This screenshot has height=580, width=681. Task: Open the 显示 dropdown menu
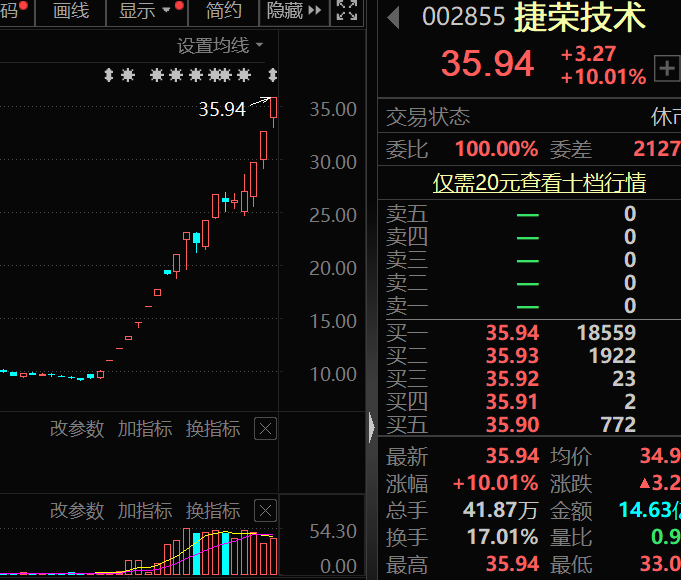point(147,10)
